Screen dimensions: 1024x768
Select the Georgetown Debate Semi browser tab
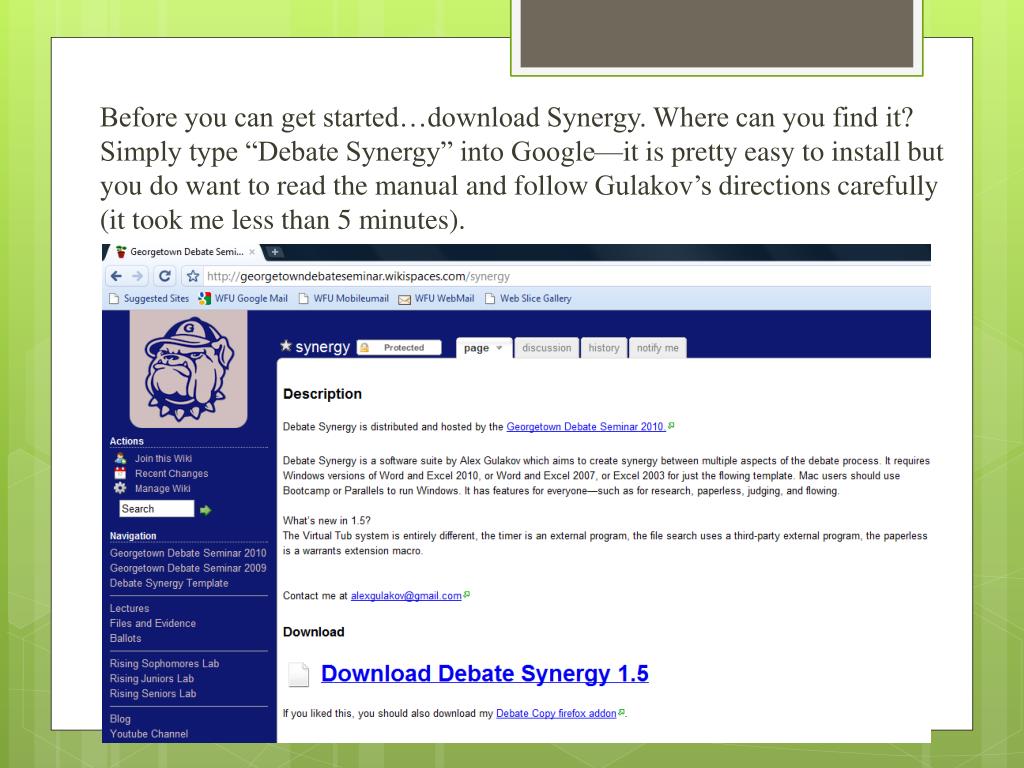coord(185,252)
